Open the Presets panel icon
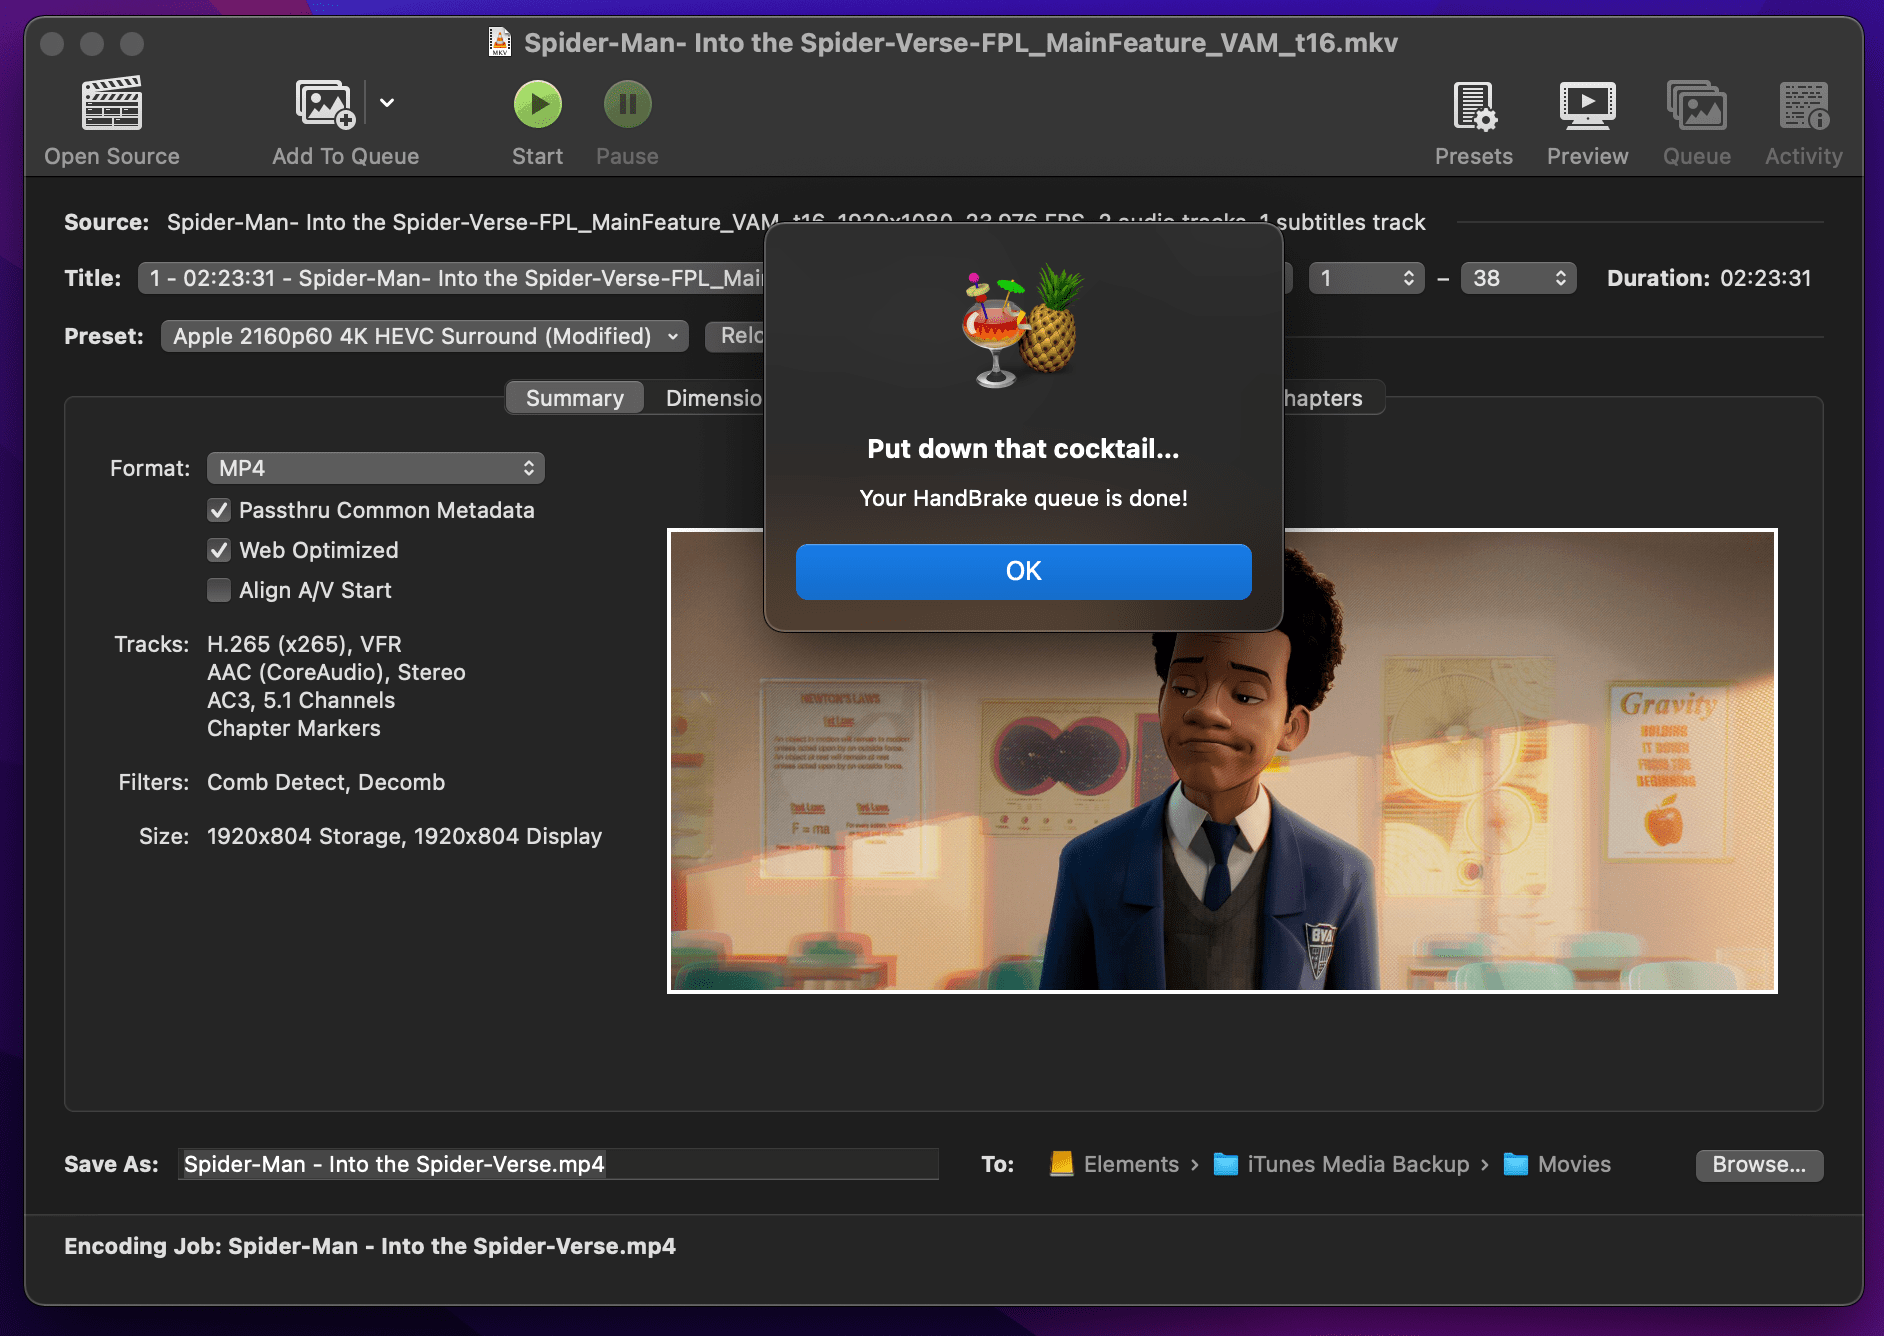 coord(1474,106)
